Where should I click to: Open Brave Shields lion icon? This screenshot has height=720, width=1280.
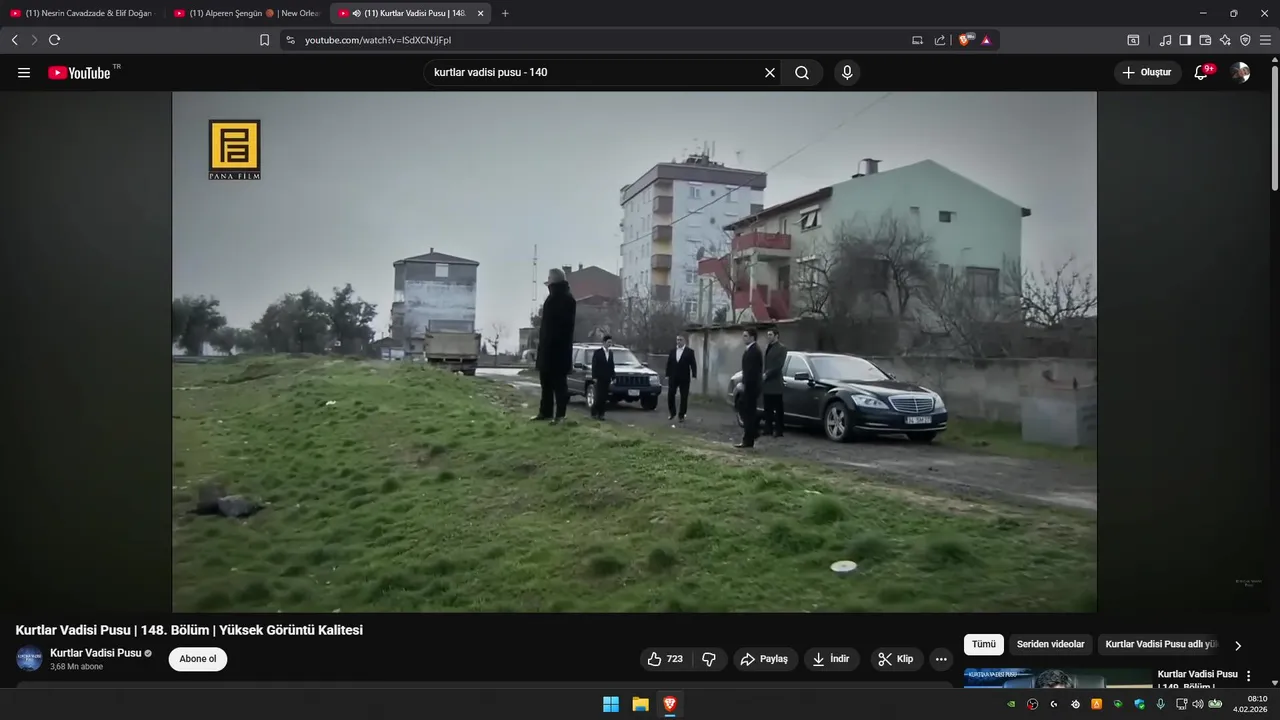pyautogui.click(x=966, y=40)
